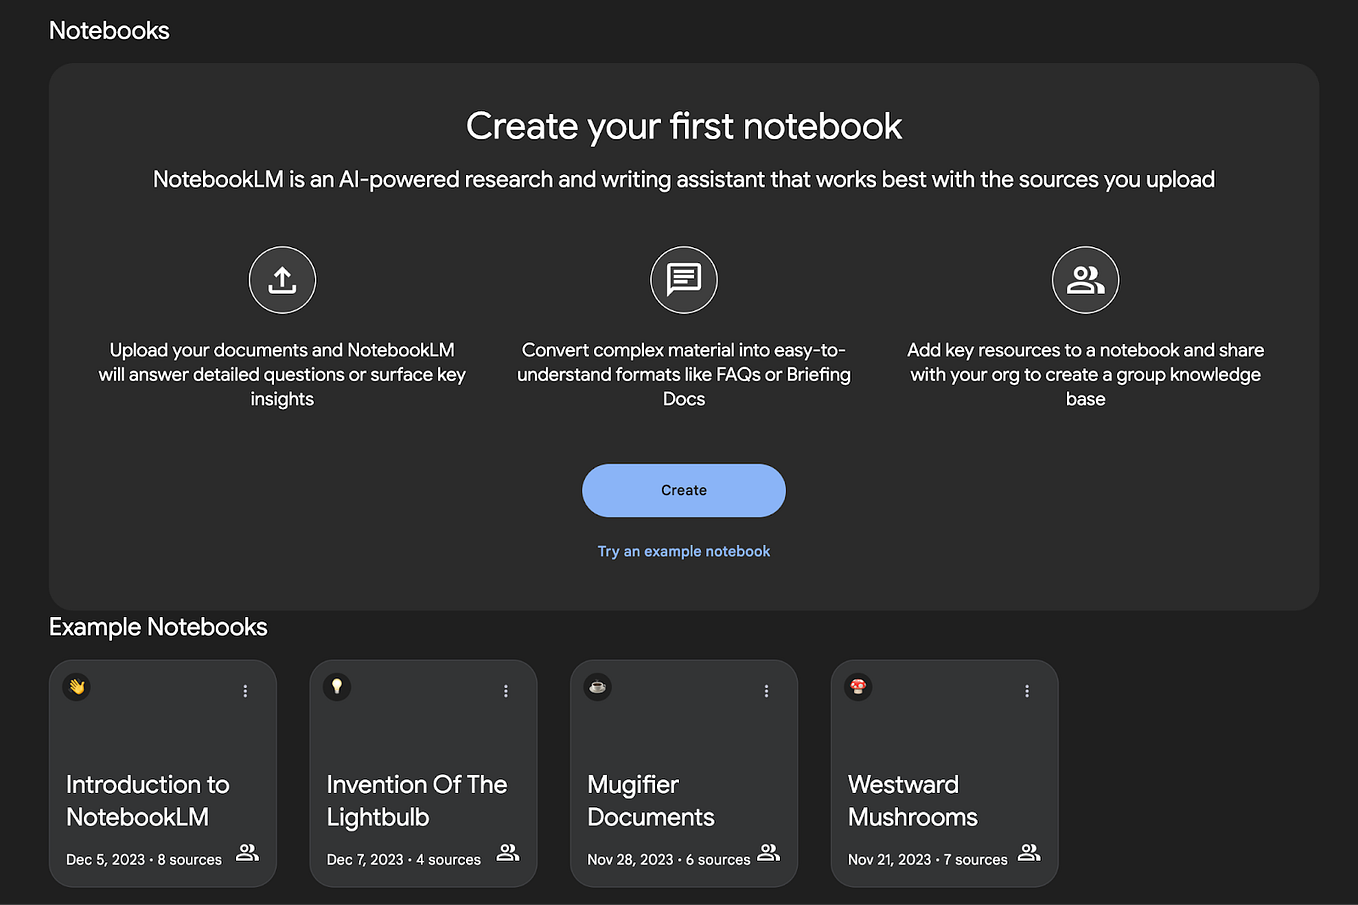1358x905 pixels.
Task: Click the shared users icon on Invention Of The Lightbulb
Action: [508, 853]
